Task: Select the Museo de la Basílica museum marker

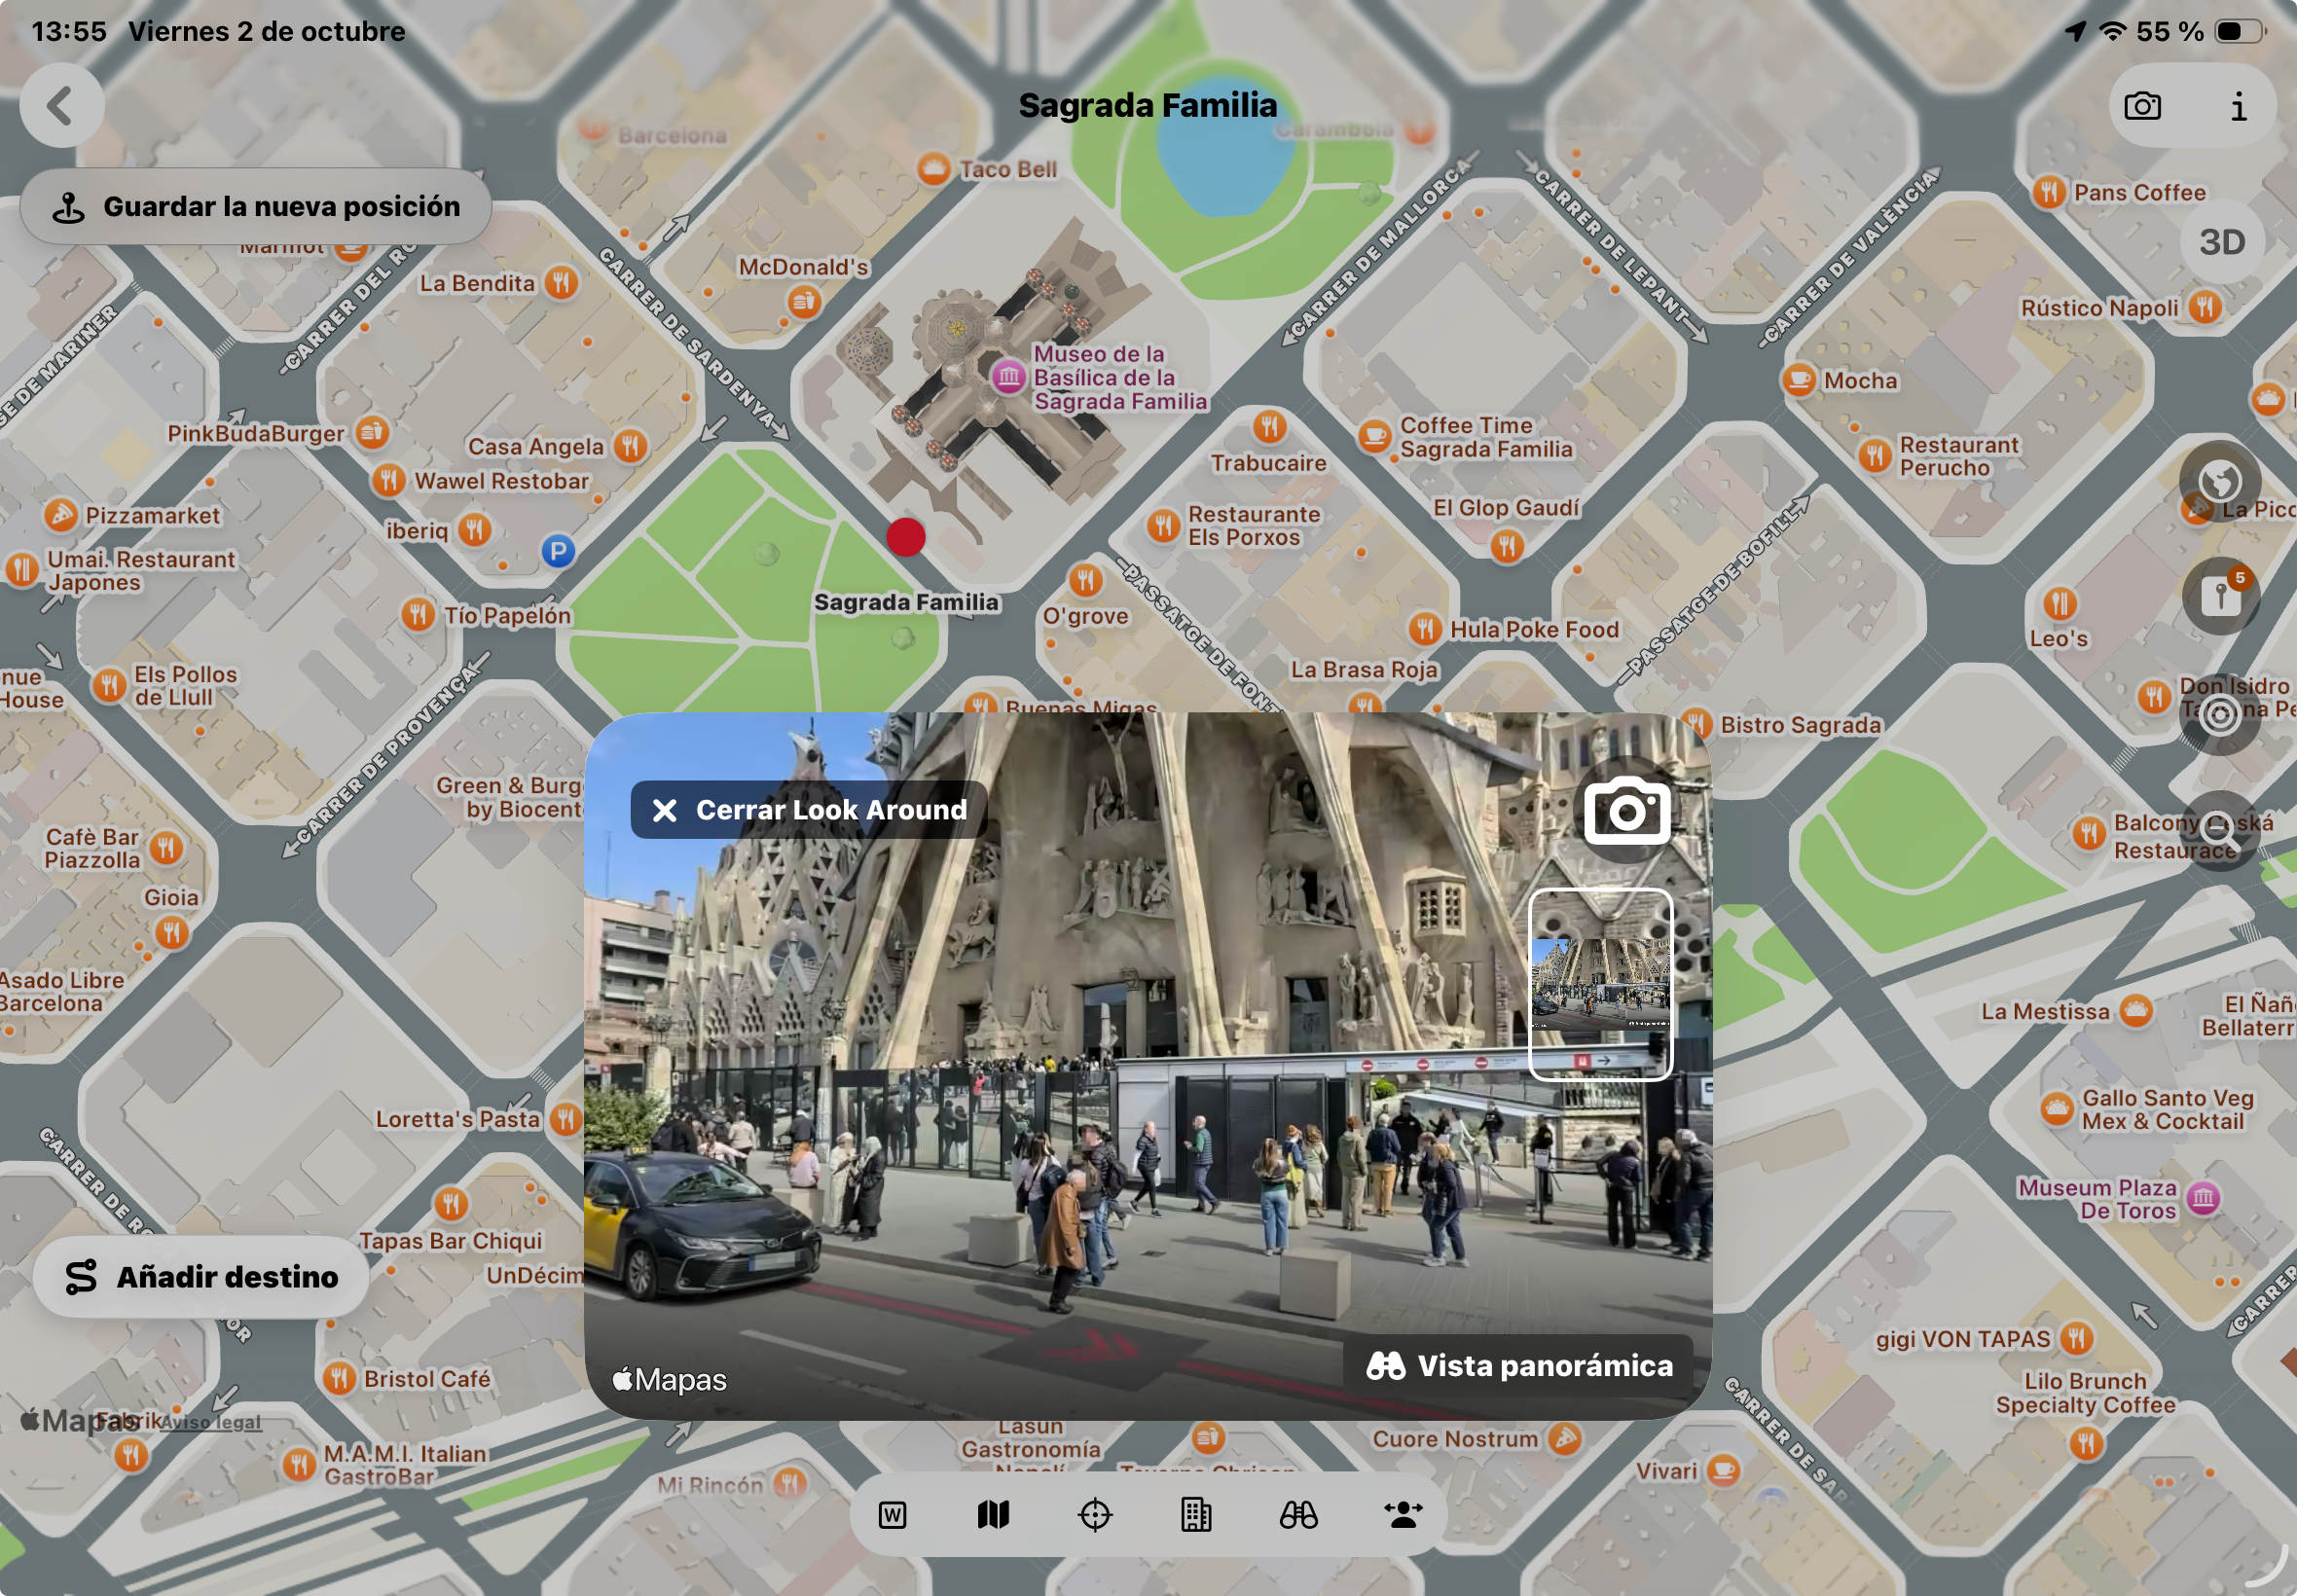Action: coord(1008,377)
